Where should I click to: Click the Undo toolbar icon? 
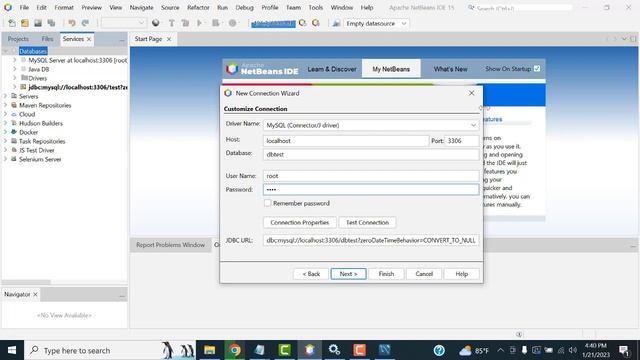tap(72, 23)
